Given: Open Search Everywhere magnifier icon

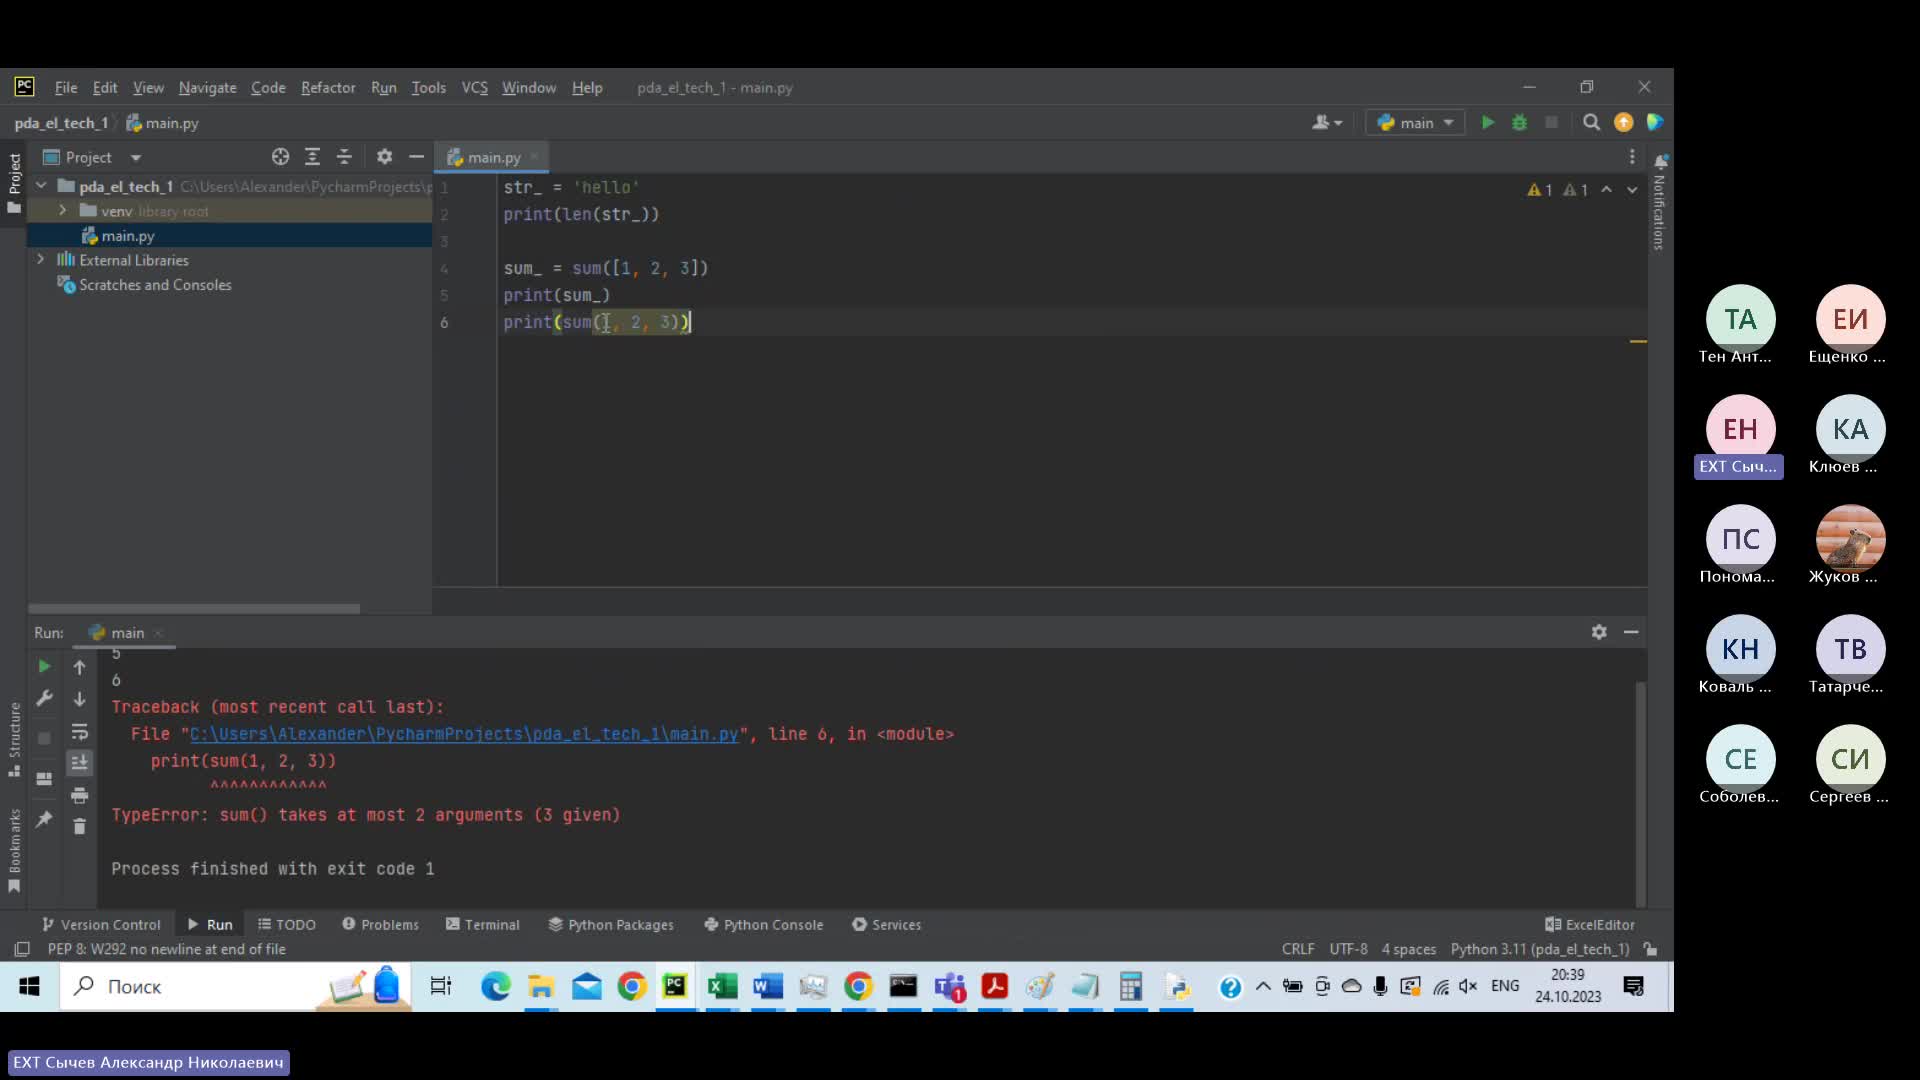Looking at the screenshot, I should [x=1591, y=122].
